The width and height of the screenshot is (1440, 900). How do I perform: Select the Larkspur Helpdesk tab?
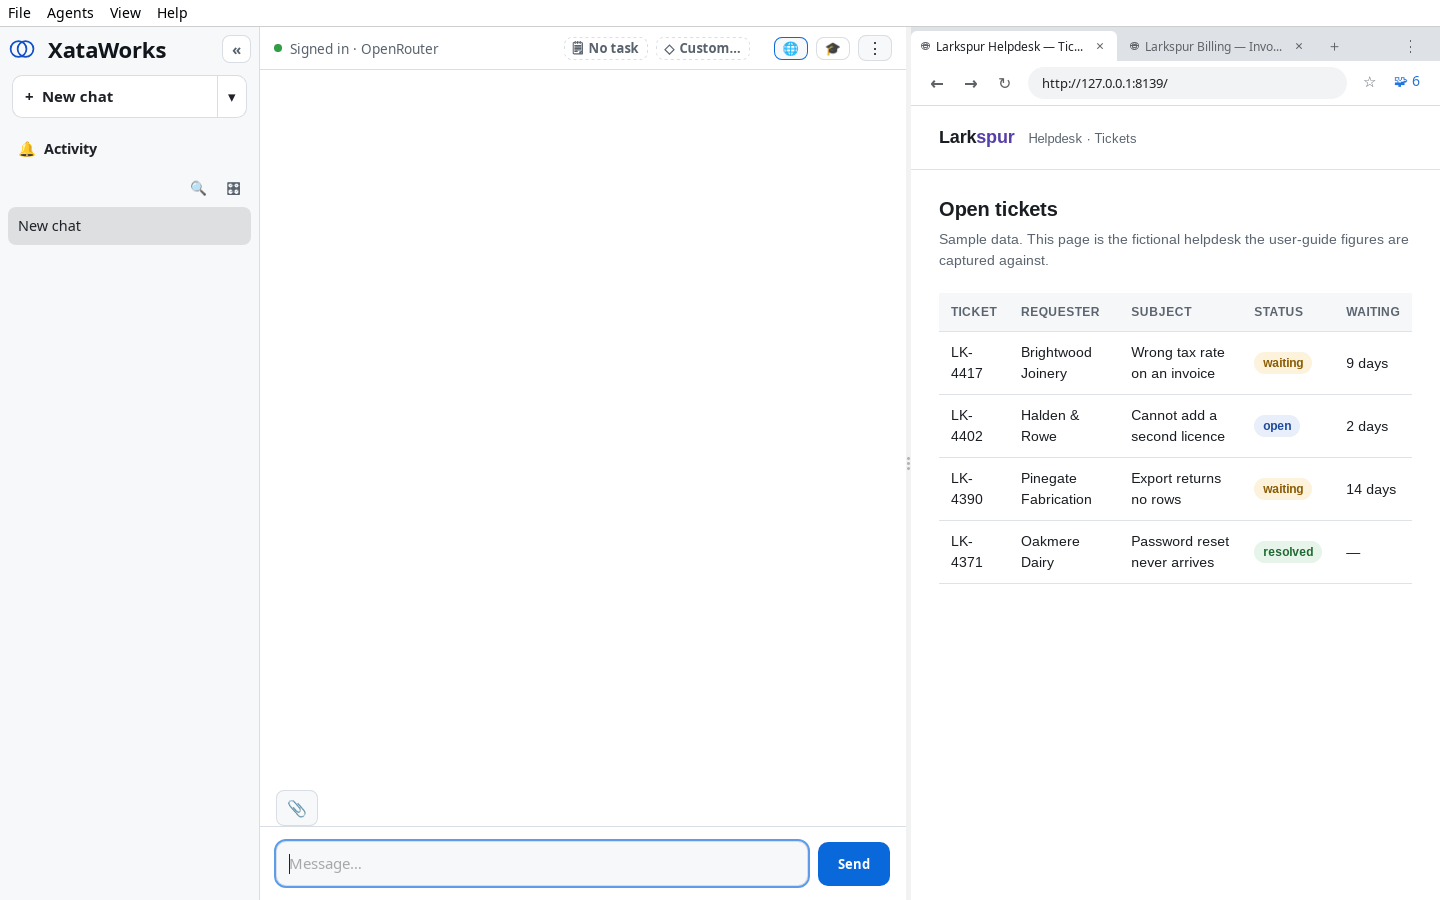(1014, 46)
